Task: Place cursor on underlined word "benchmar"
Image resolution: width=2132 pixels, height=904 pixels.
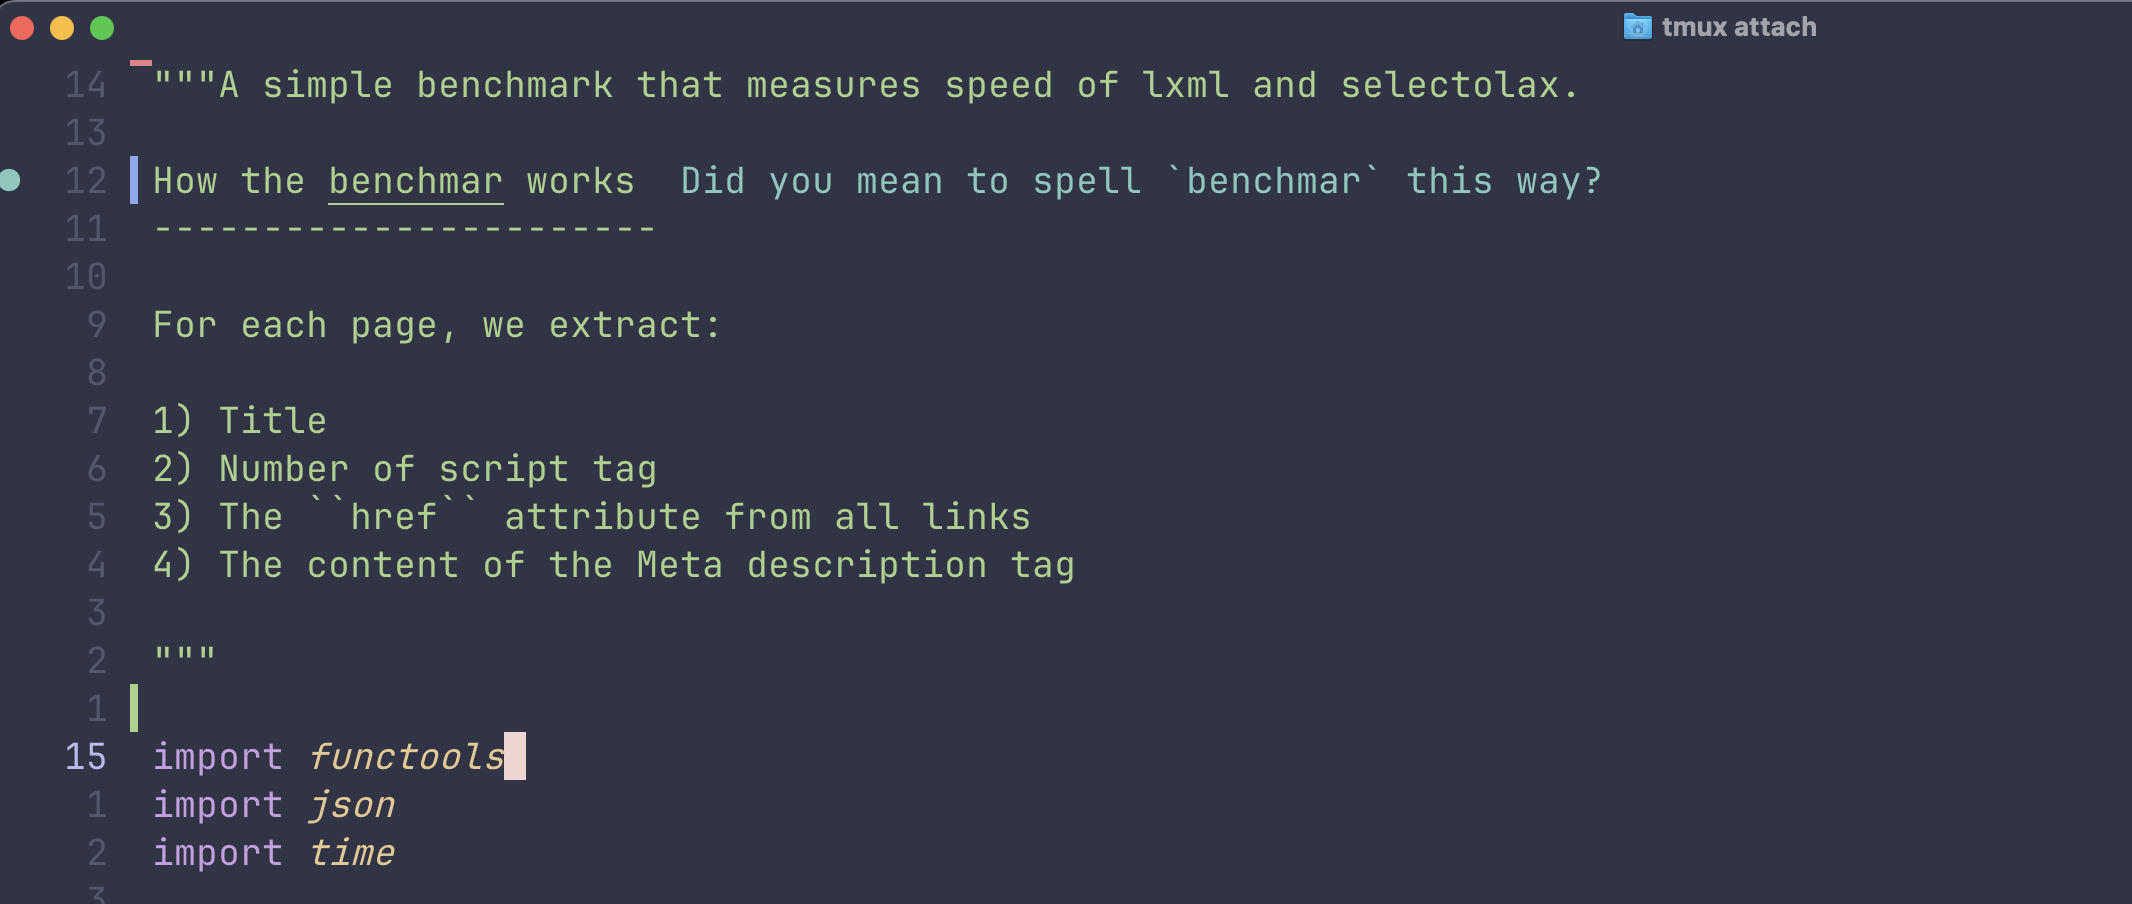Action: tap(415, 181)
